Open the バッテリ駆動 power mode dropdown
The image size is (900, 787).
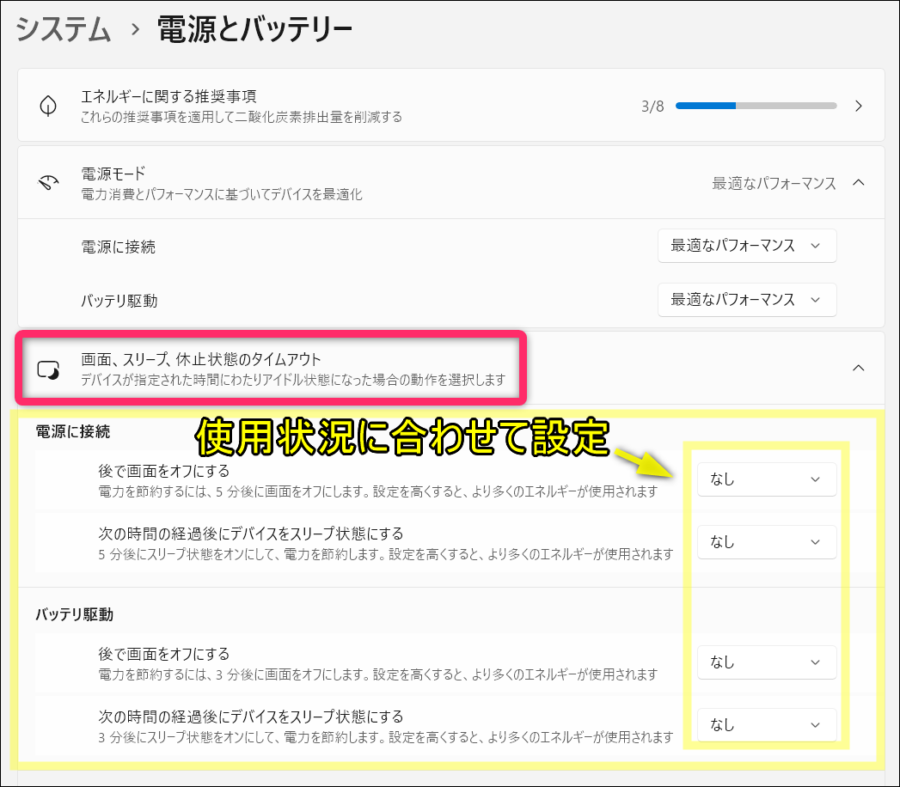pos(746,299)
